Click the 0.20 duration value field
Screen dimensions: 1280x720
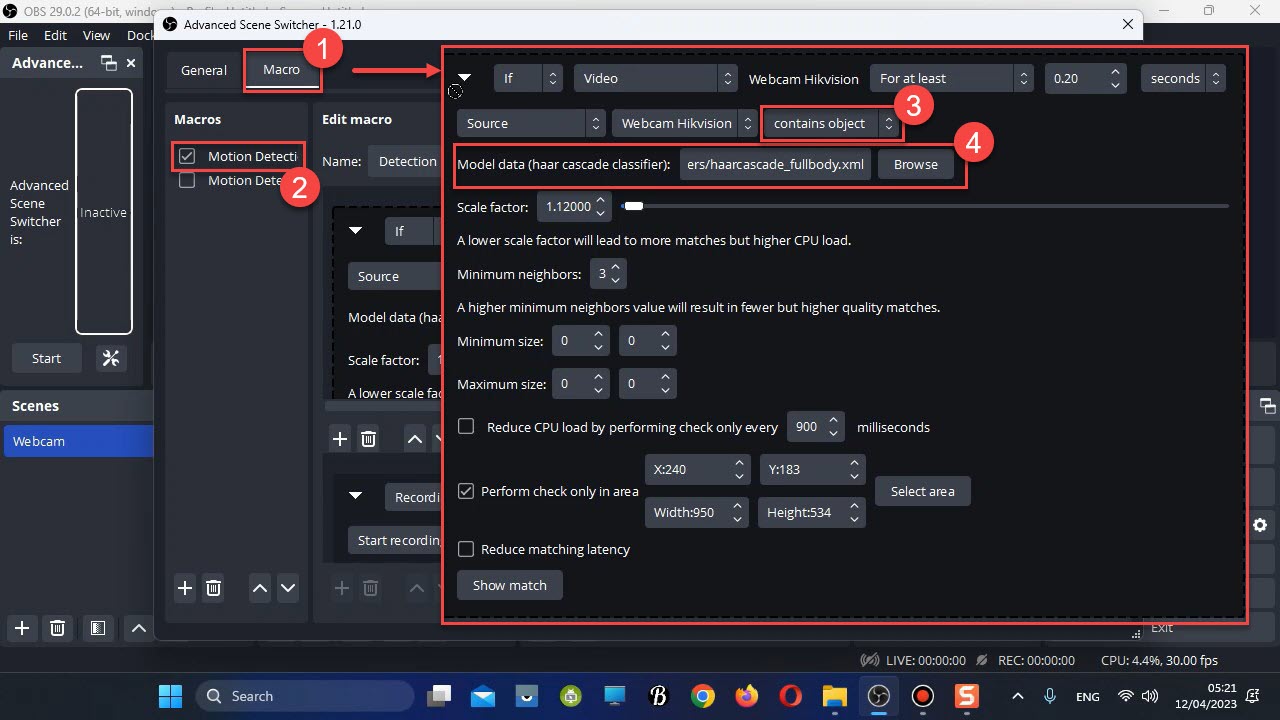coord(1087,78)
